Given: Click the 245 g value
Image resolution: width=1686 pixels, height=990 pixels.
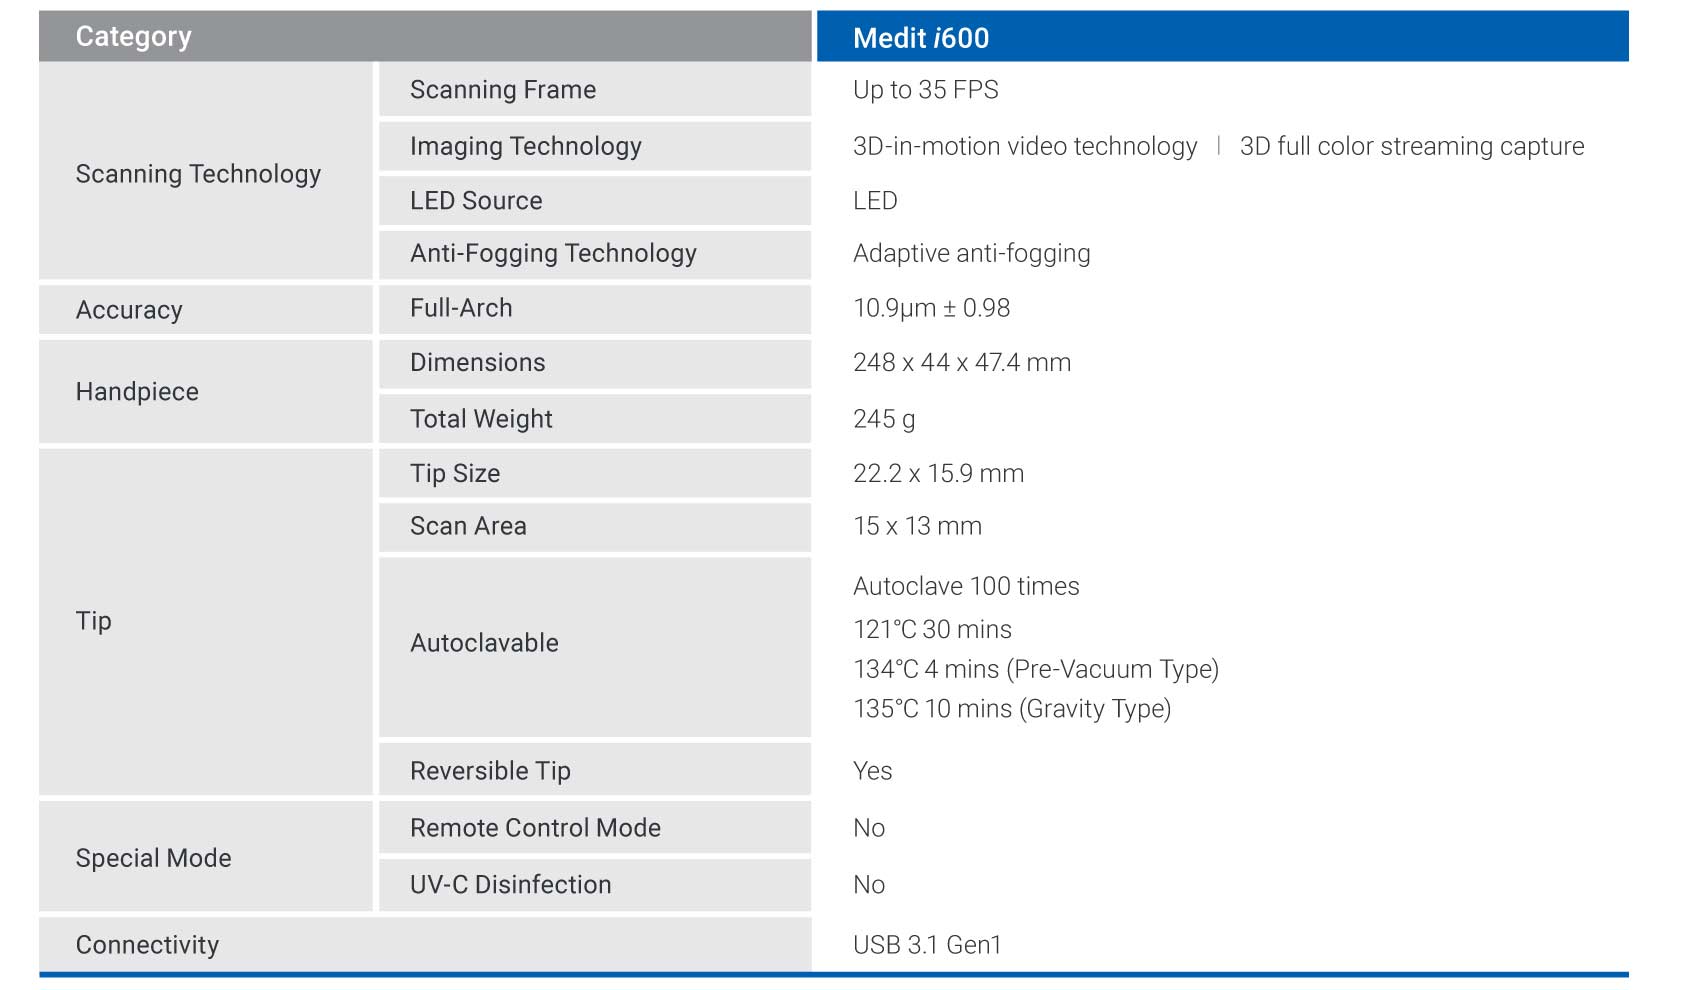Looking at the screenshot, I should click(884, 419).
